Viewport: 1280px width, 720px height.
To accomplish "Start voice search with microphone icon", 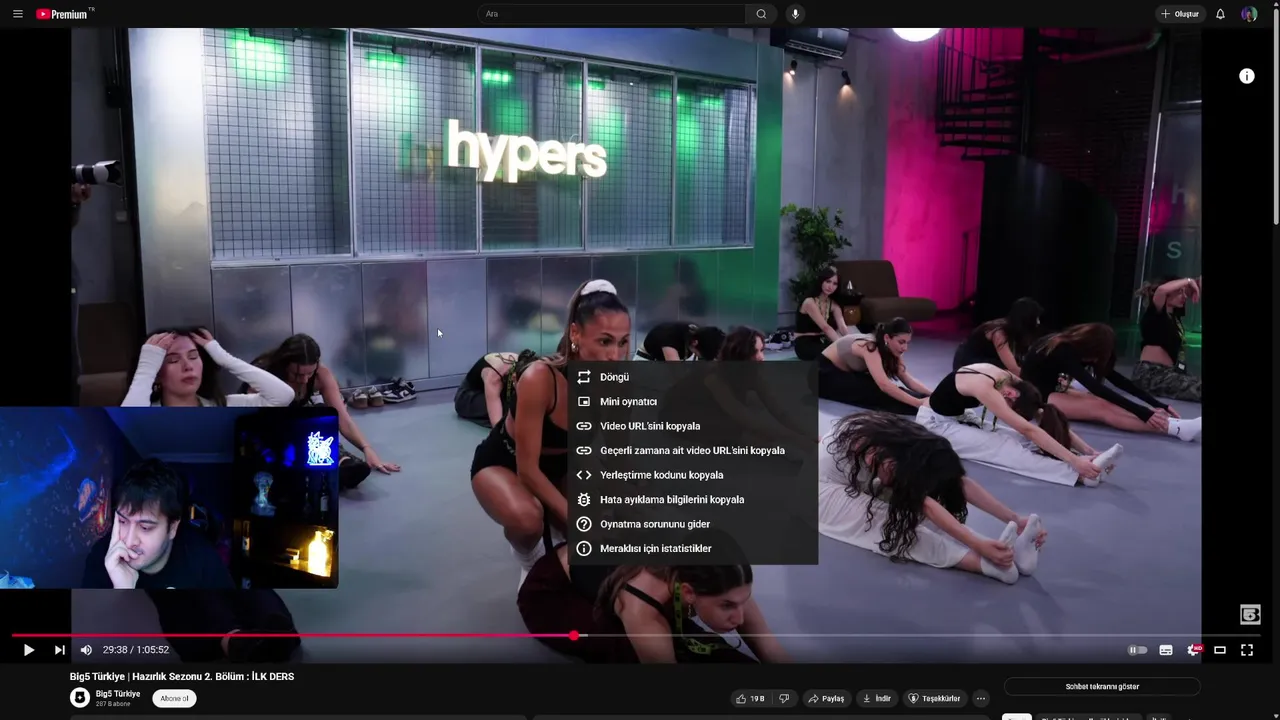I will 795,14.
